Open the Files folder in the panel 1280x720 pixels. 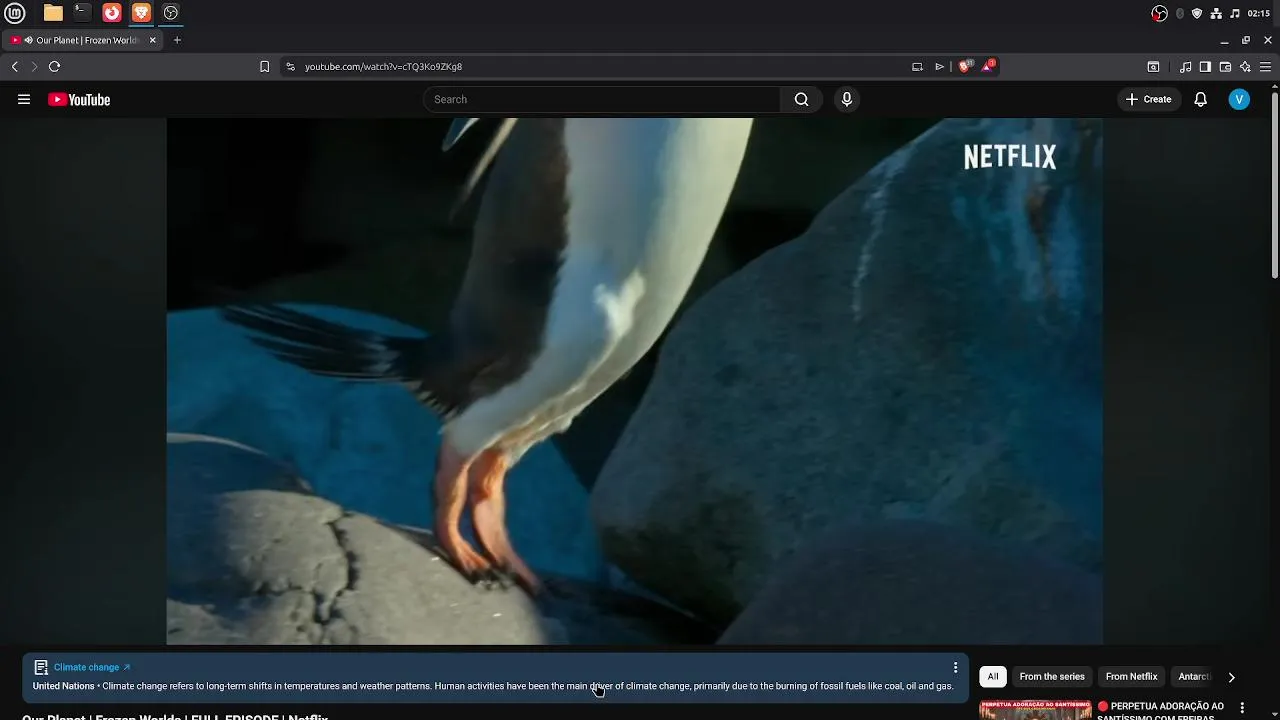[x=53, y=13]
